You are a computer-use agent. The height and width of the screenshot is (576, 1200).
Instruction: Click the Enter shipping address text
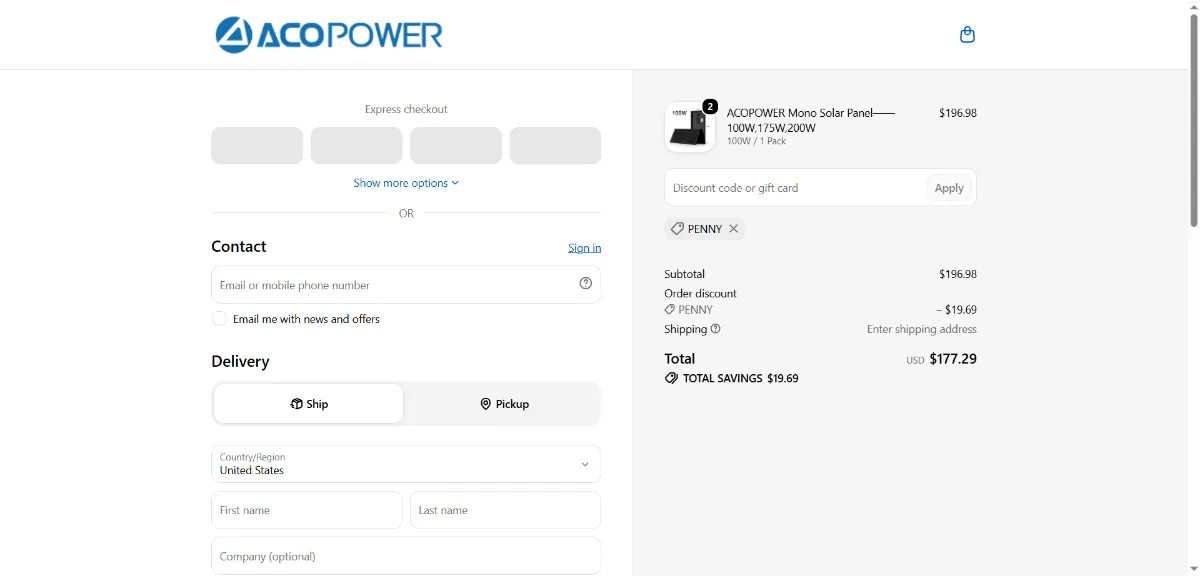(x=922, y=329)
